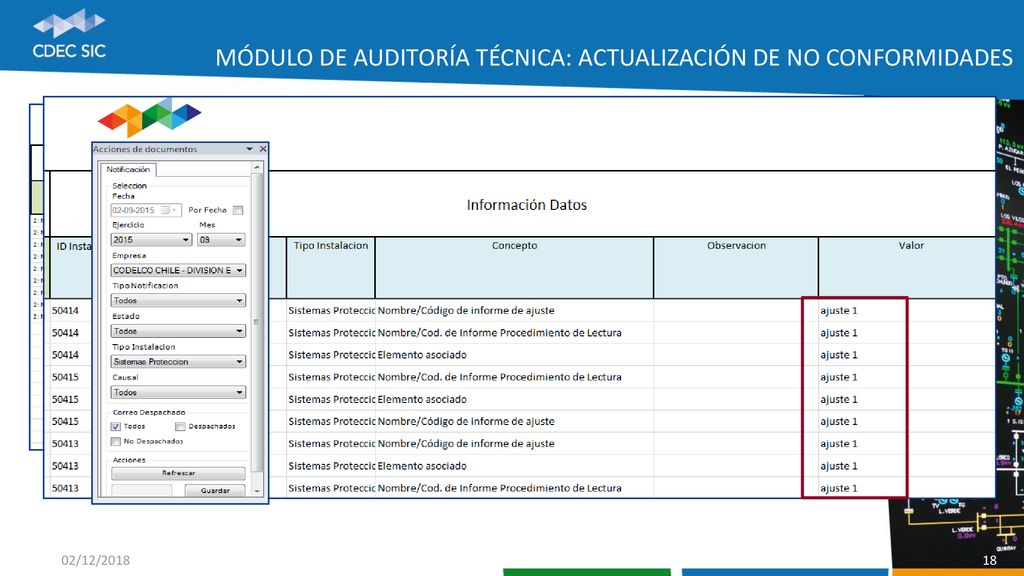Expand the Empresa combo box
The width and height of the screenshot is (1024, 576).
178,270
